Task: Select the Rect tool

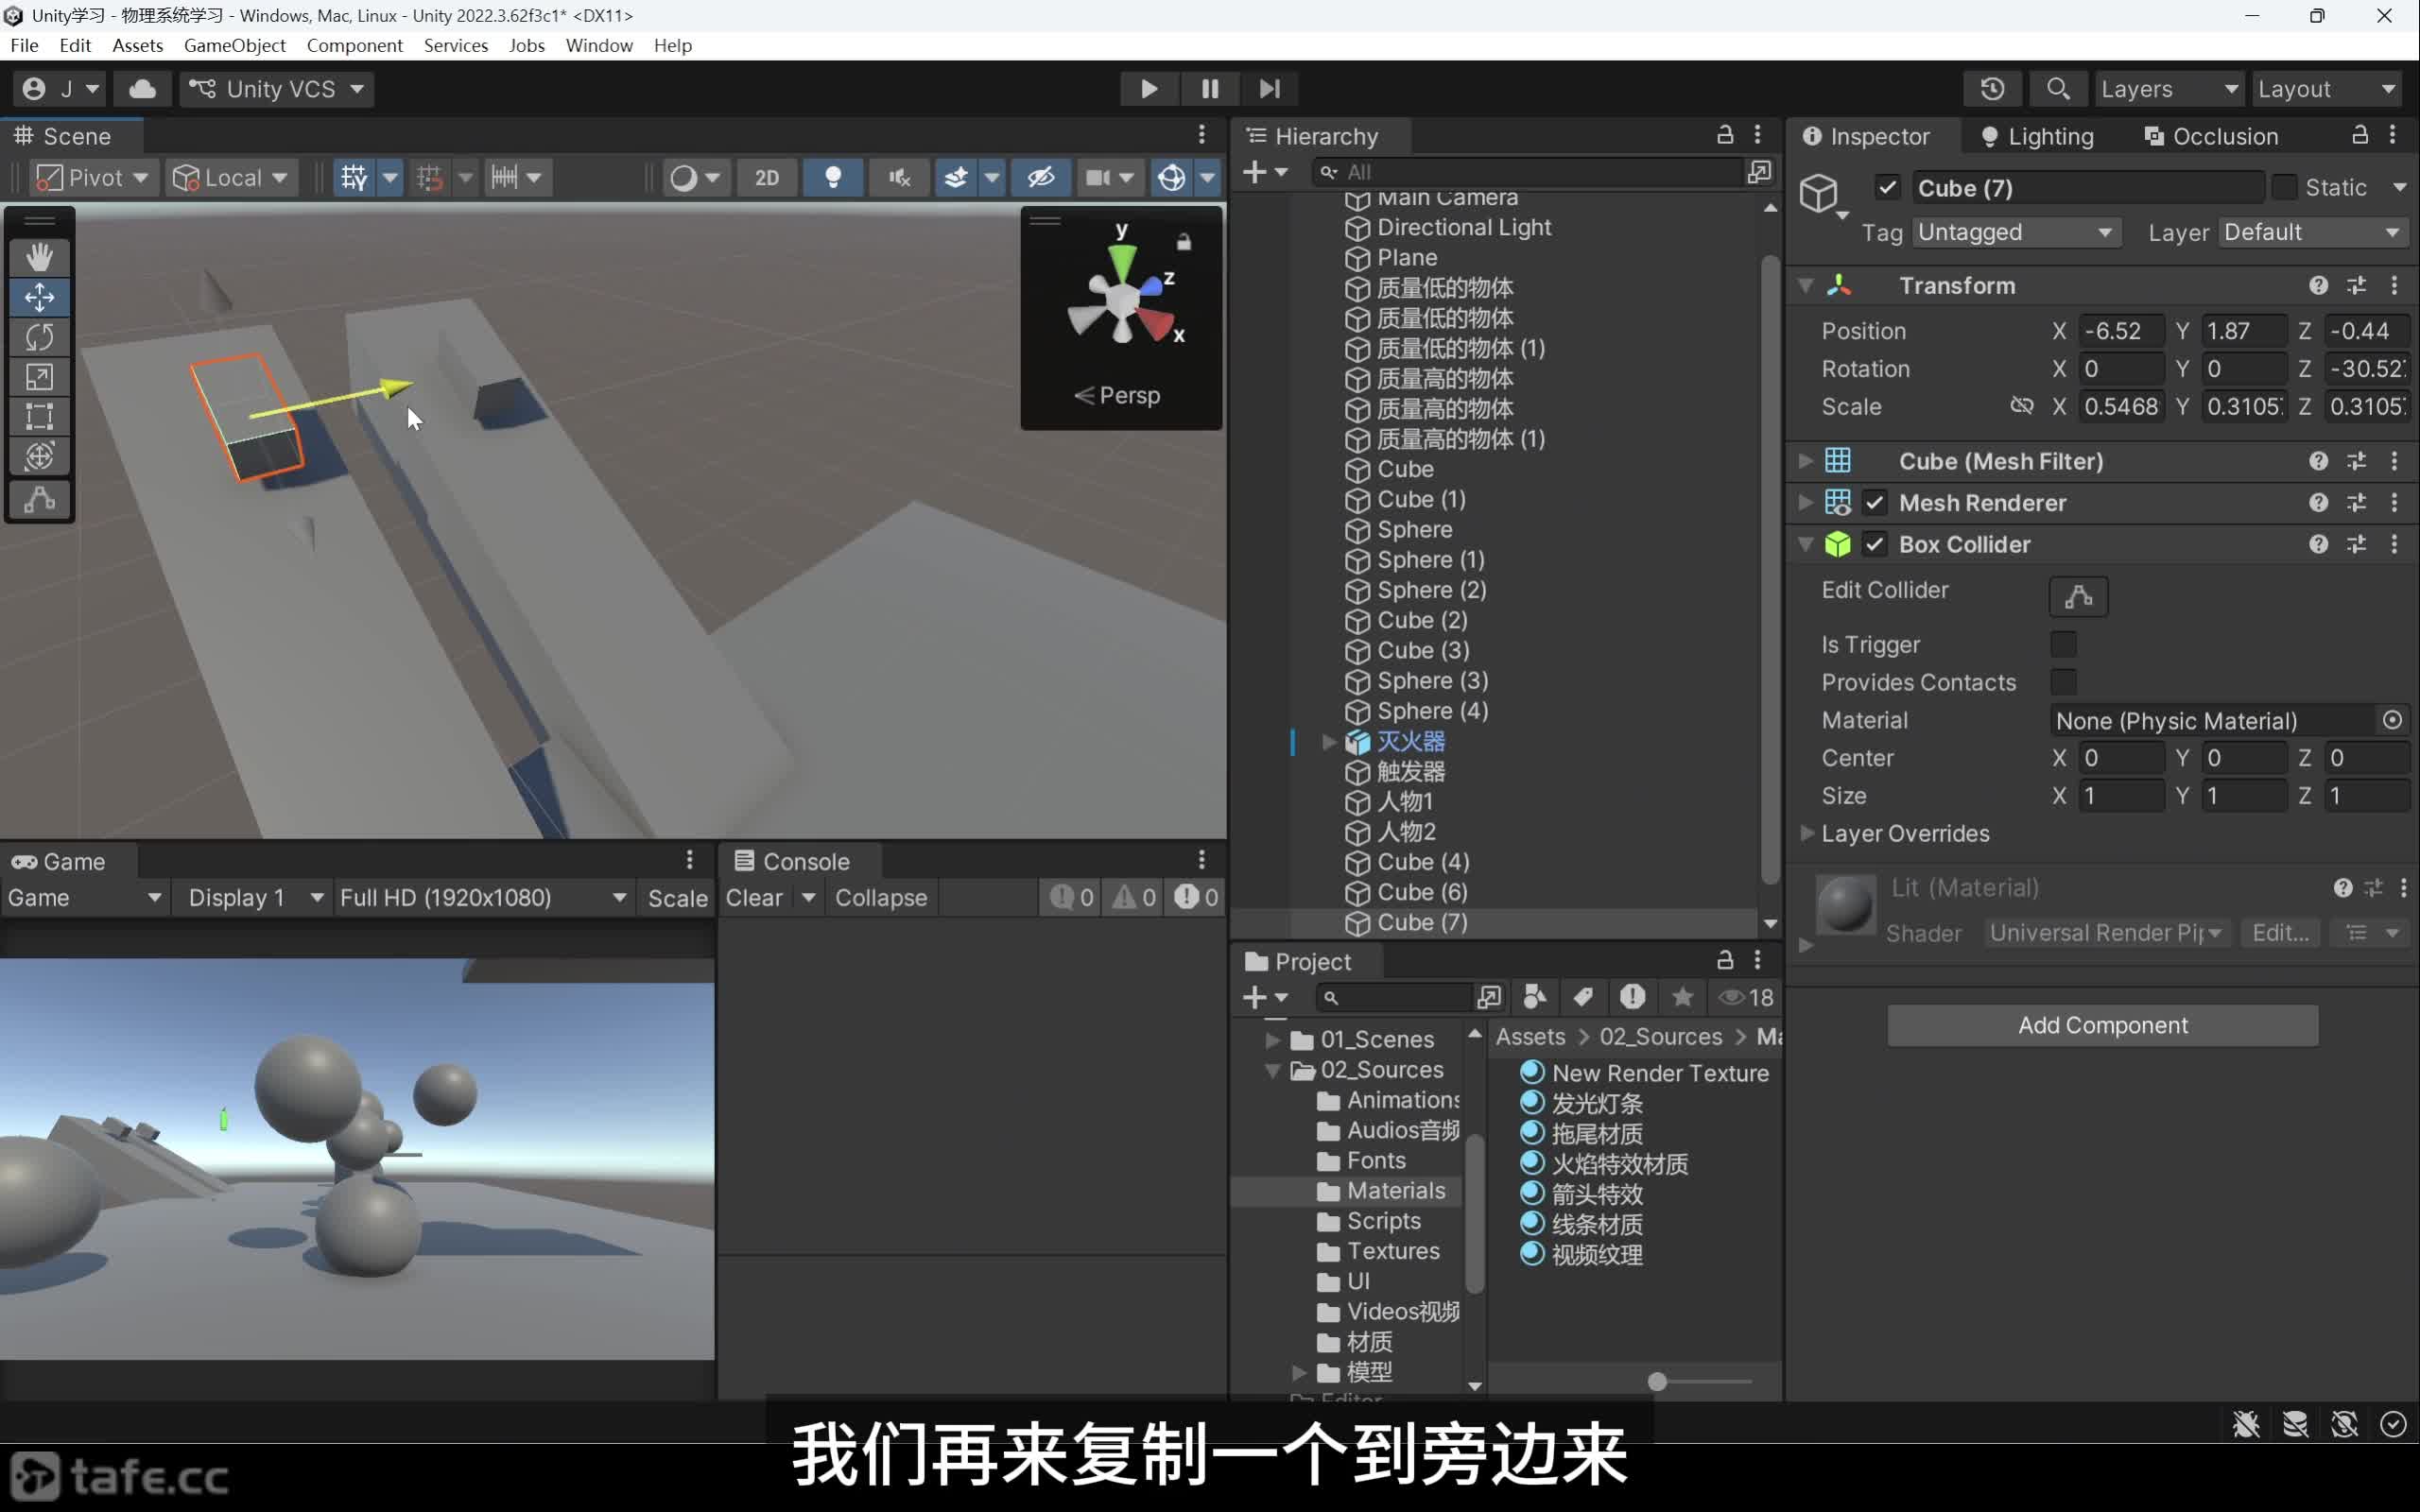Action: 40,416
